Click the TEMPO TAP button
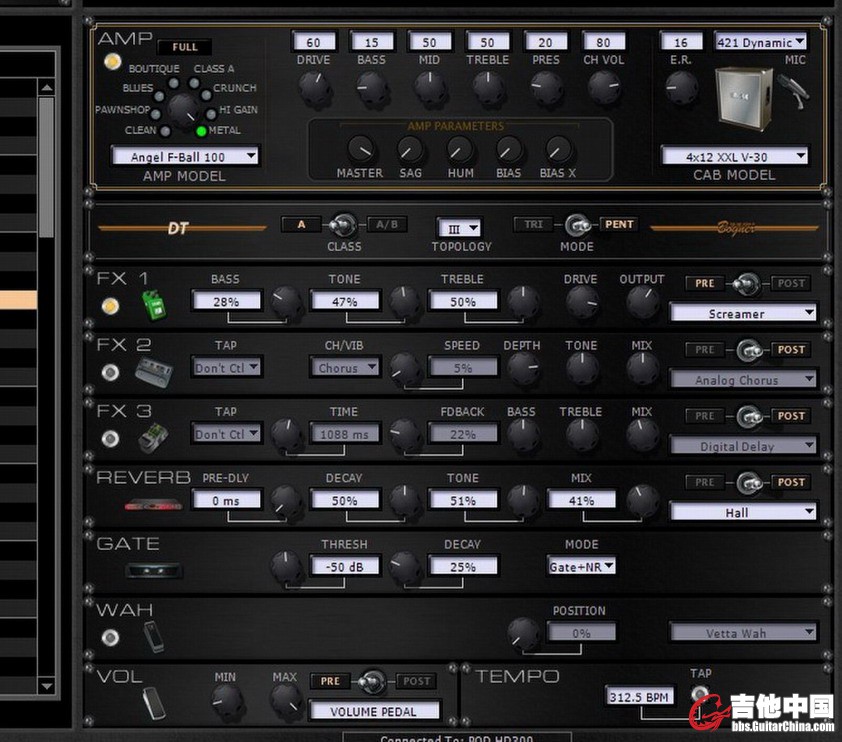Screen dimensions: 842x742 tap(700, 693)
